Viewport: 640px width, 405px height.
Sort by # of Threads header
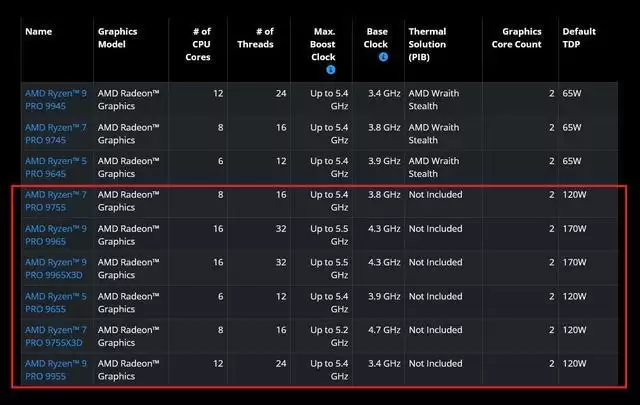click(x=256, y=38)
